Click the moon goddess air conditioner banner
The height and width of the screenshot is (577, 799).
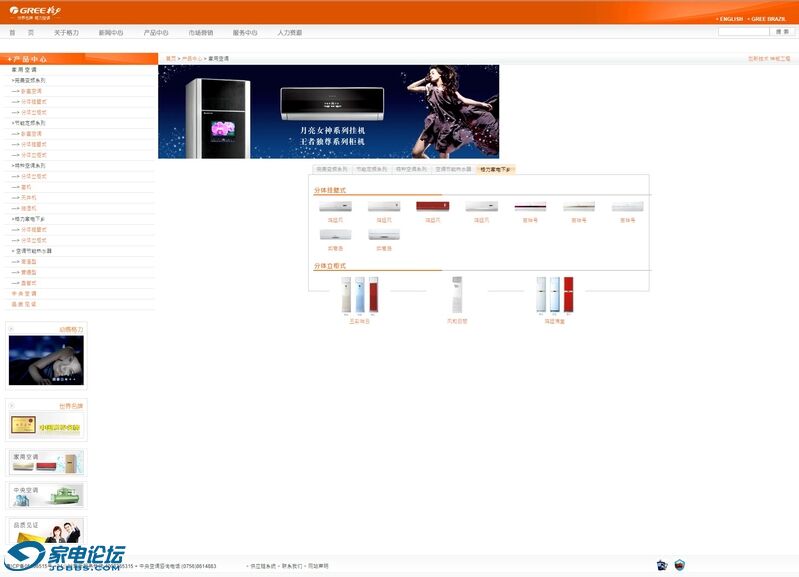[329, 112]
